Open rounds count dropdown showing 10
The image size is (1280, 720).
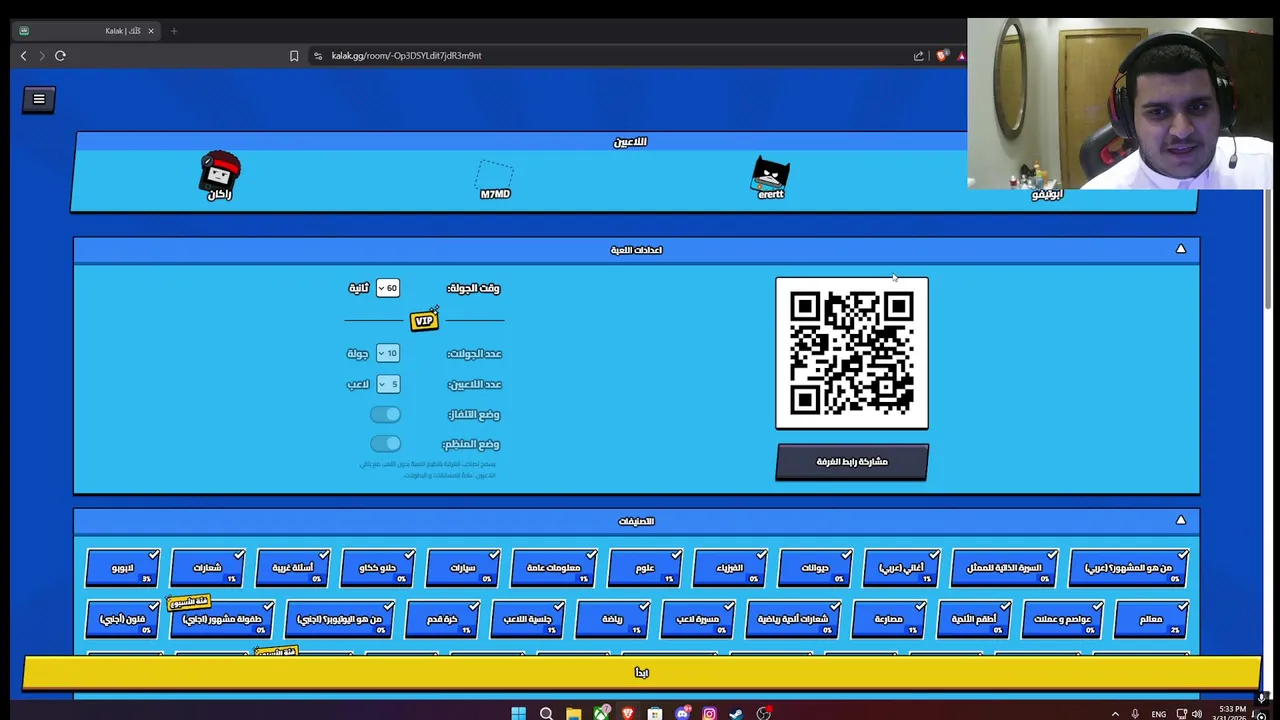[387, 353]
